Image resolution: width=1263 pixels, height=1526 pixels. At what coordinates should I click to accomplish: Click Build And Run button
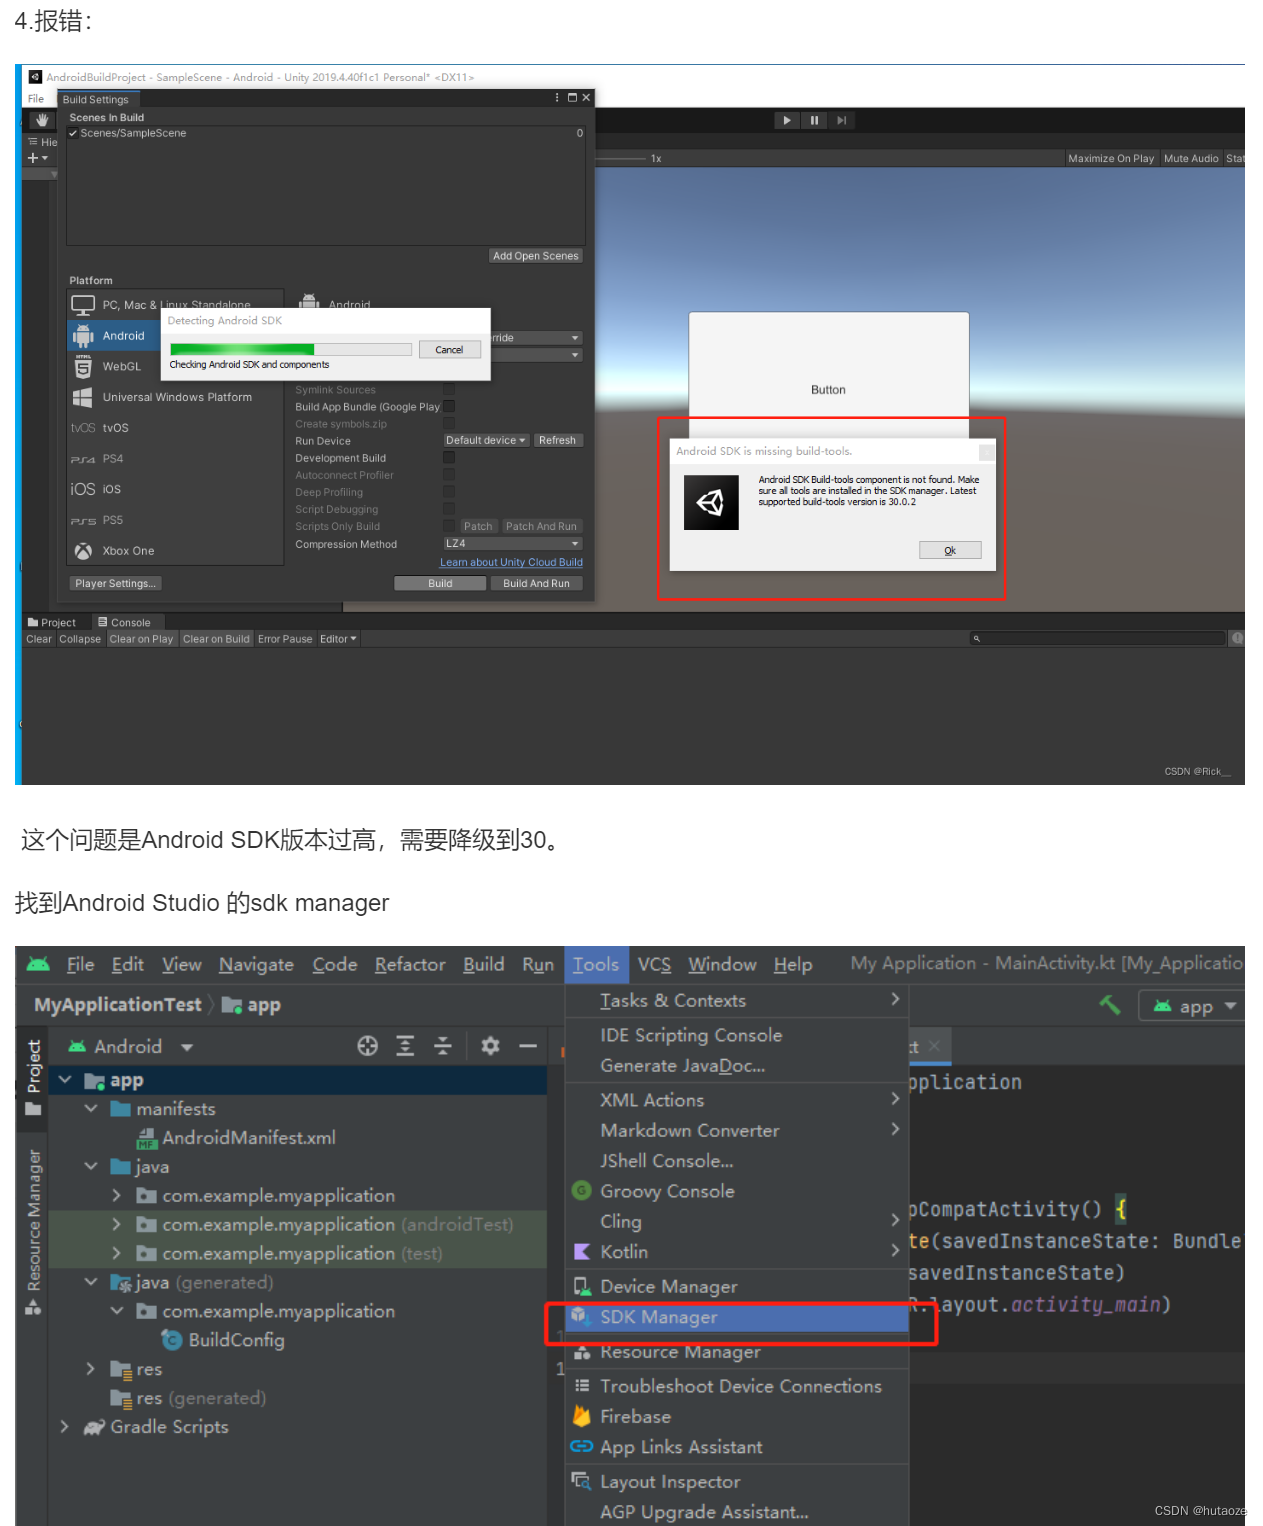point(536,583)
